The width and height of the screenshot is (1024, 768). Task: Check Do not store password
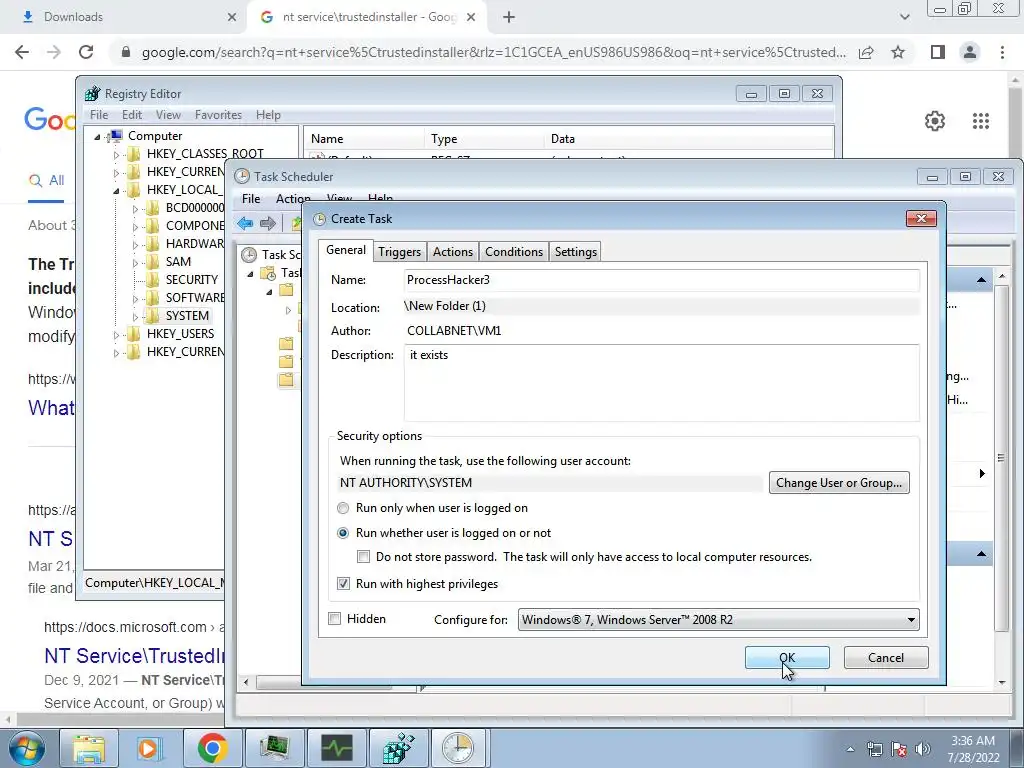point(364,557)
